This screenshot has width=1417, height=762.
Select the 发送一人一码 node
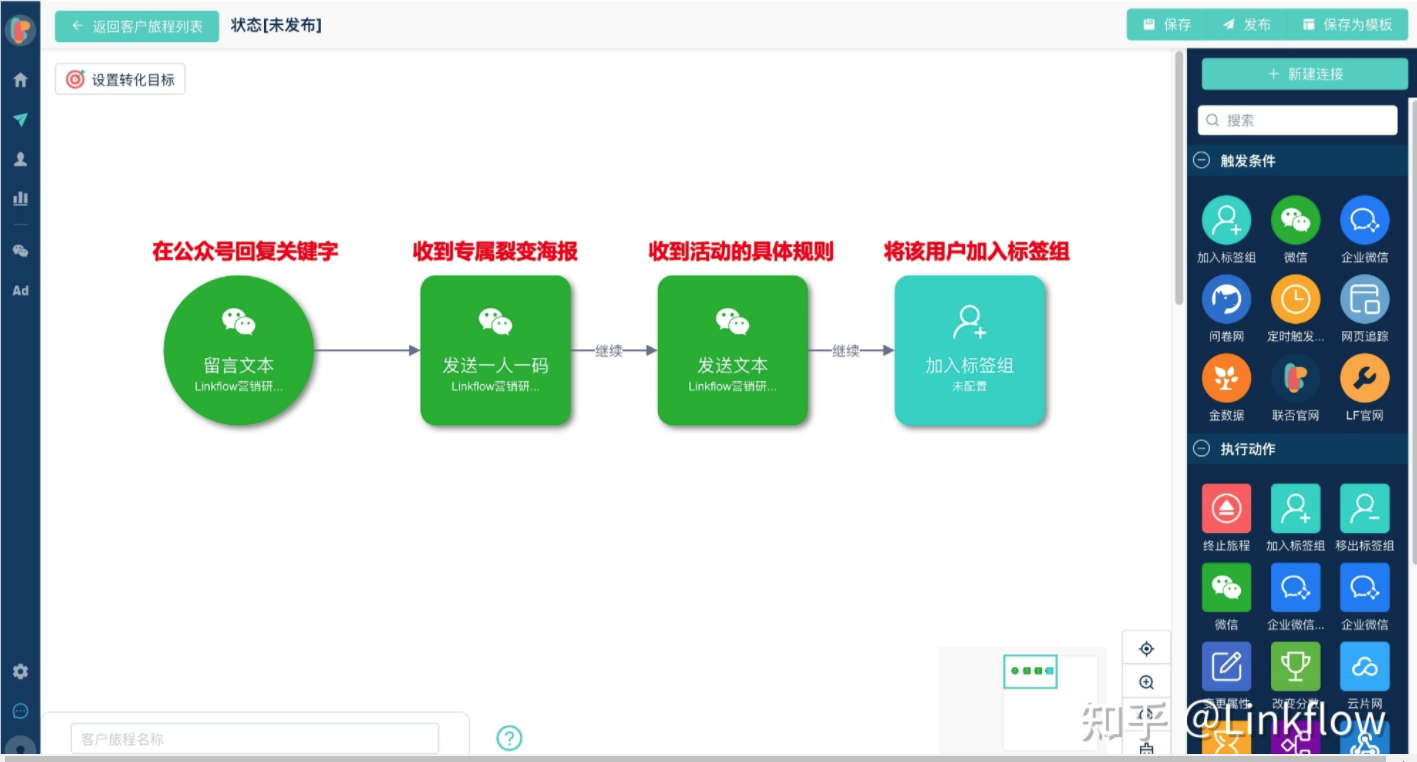coord(495,350)
